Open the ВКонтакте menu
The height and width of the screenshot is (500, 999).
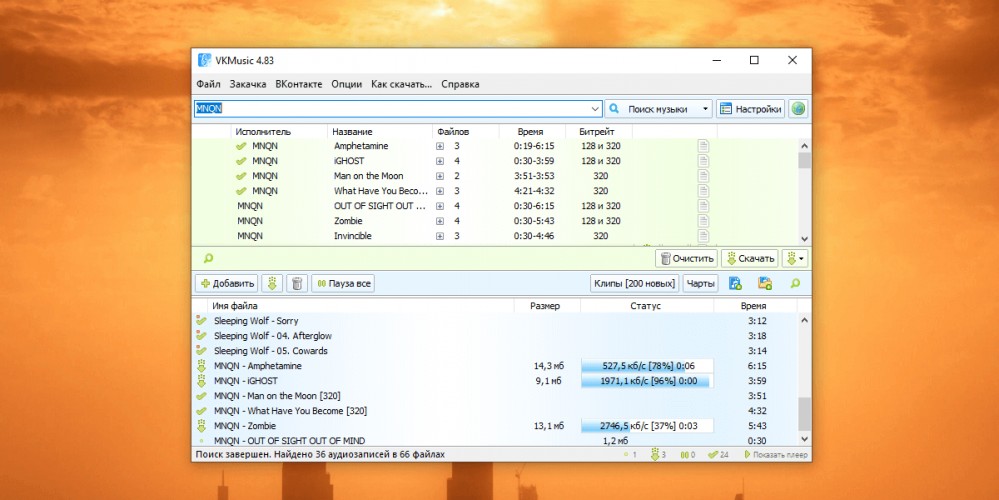[x=299, y=84]
